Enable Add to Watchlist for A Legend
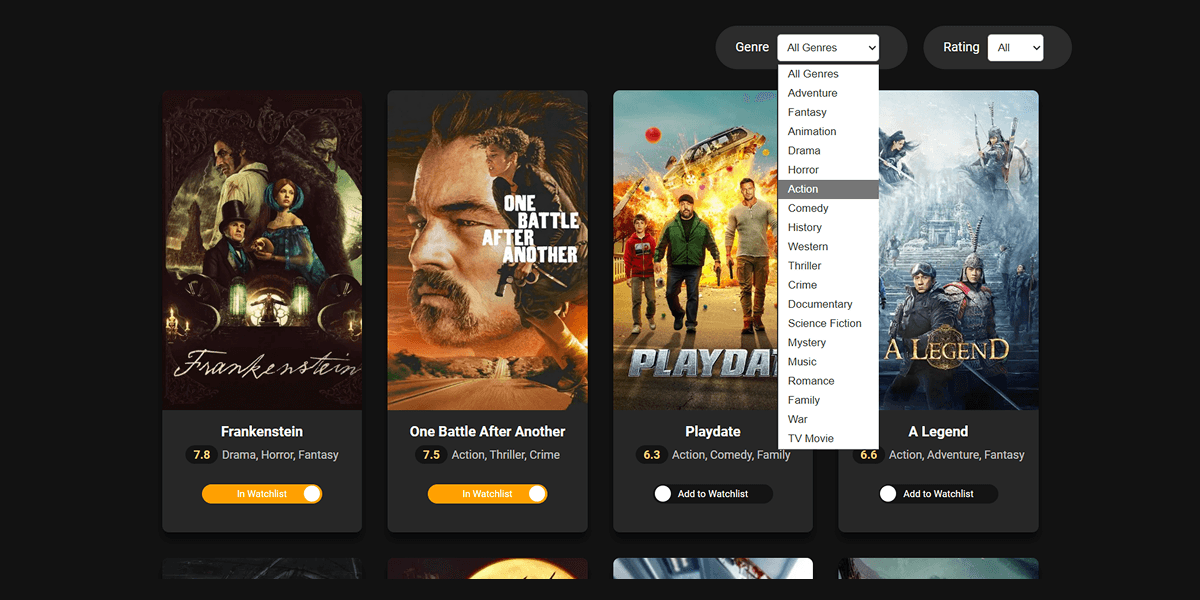 [x=938, y=494]
